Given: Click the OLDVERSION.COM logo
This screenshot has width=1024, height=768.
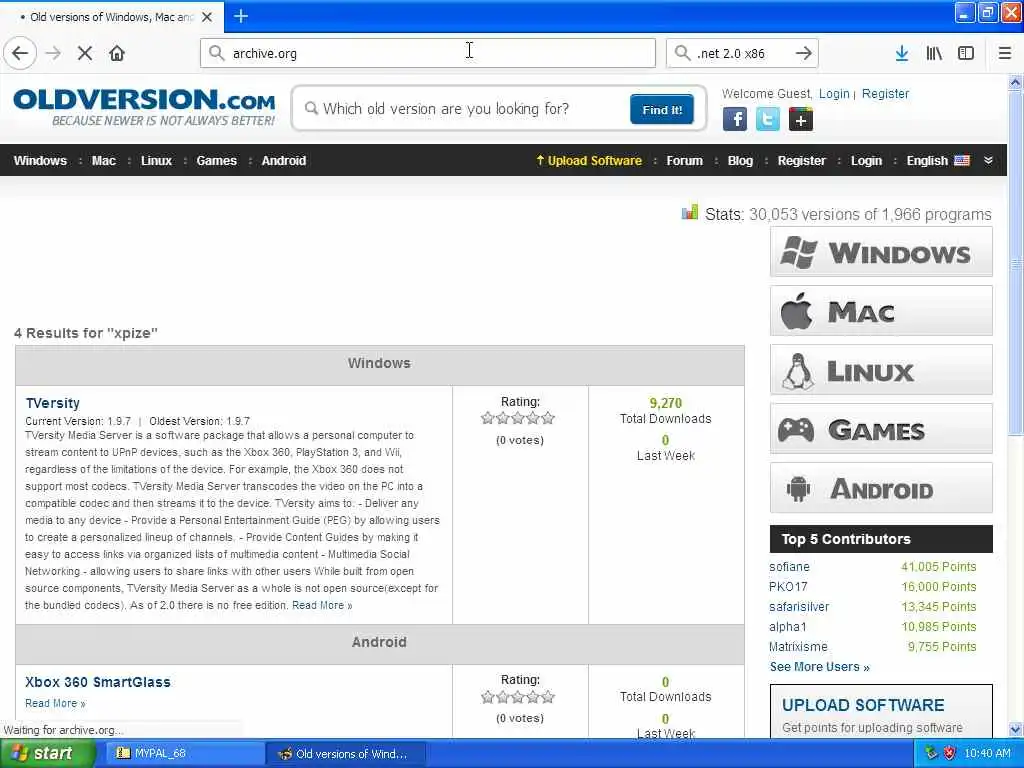Looking at the screenshot, I should point(144,106).
